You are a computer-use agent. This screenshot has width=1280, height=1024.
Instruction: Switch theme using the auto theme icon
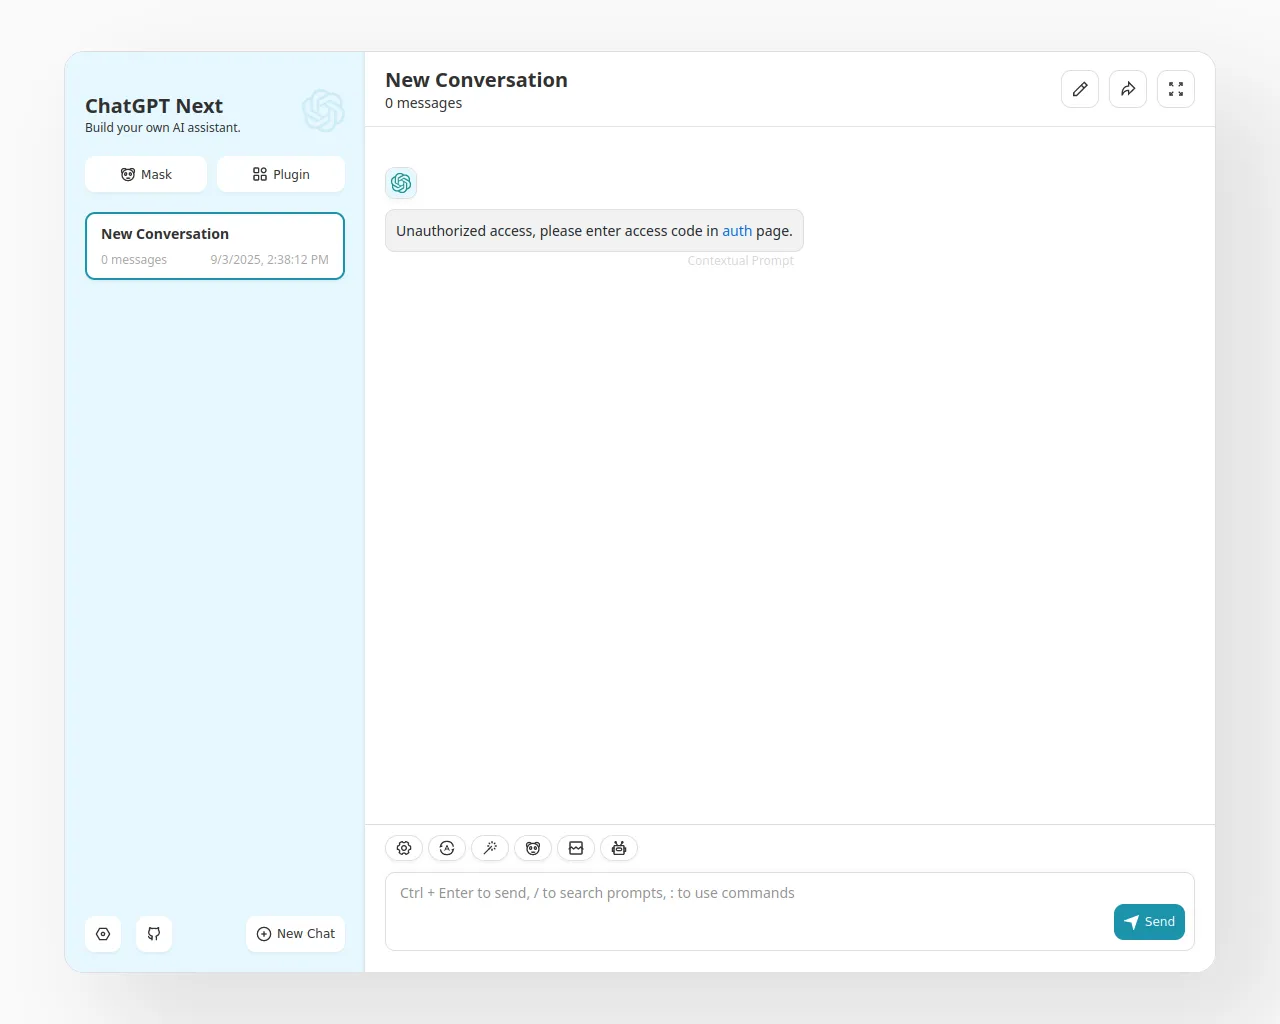click(x=447, y=848)
